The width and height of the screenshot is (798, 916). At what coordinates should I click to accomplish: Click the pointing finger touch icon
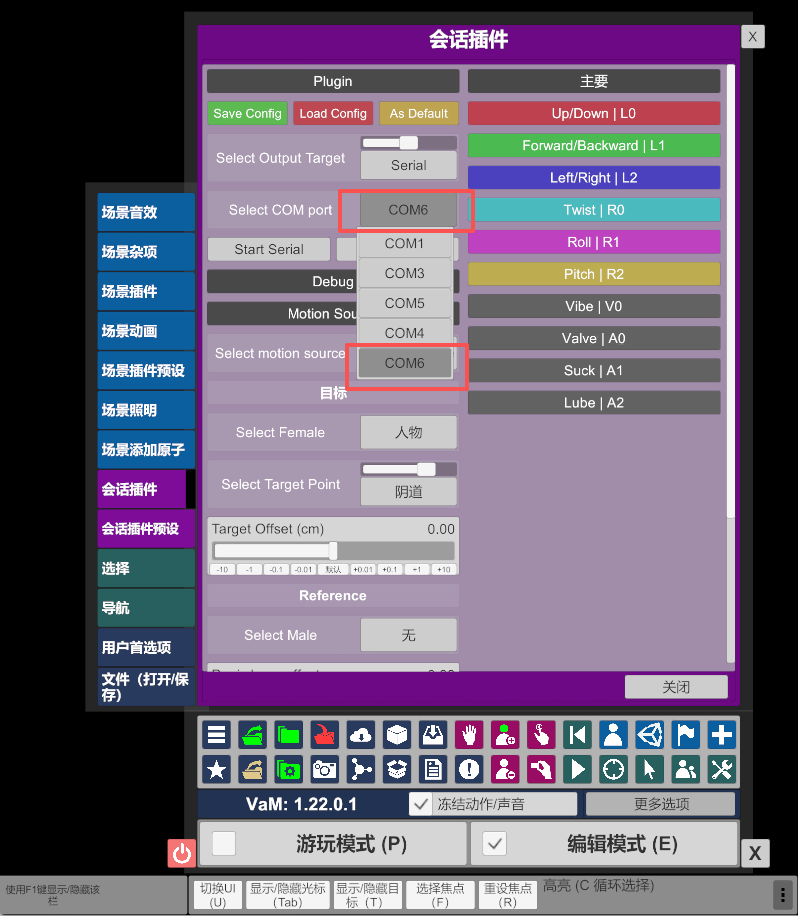coord(542,734)
